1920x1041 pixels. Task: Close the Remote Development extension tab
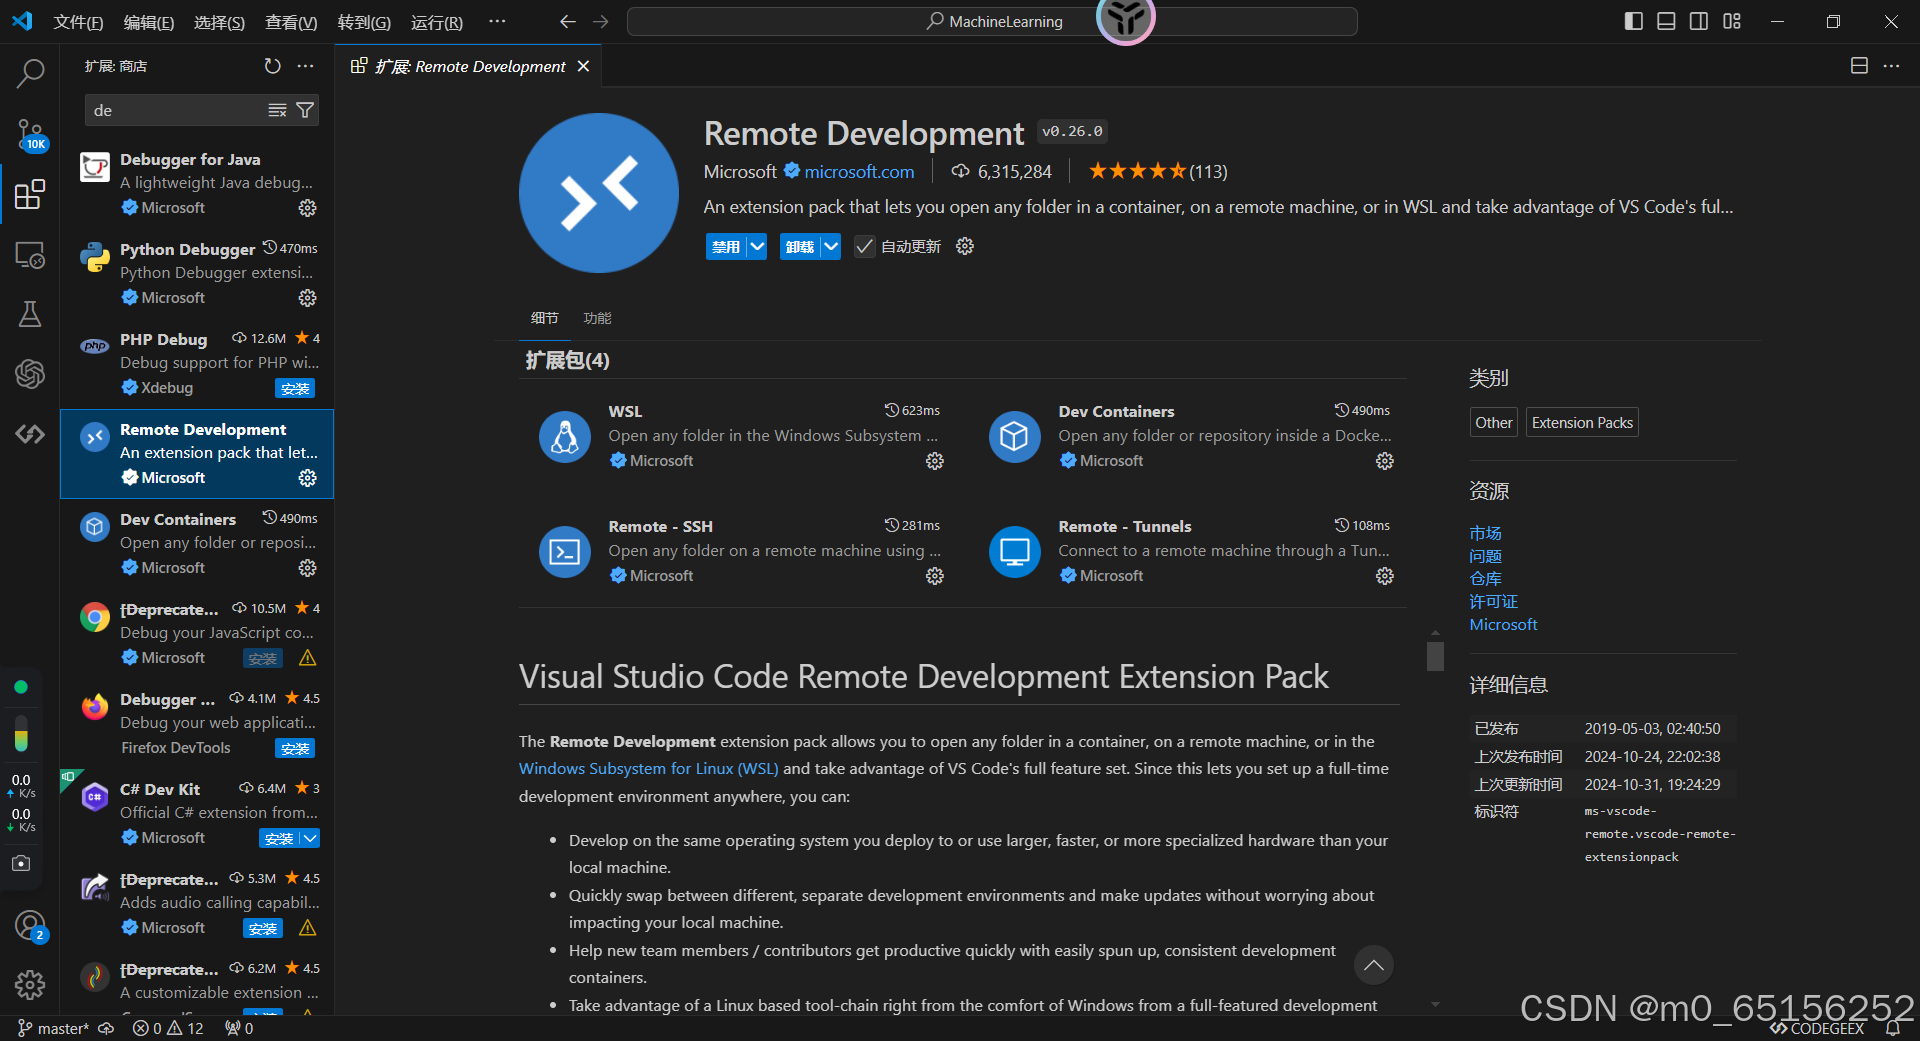tap(583, 66)
